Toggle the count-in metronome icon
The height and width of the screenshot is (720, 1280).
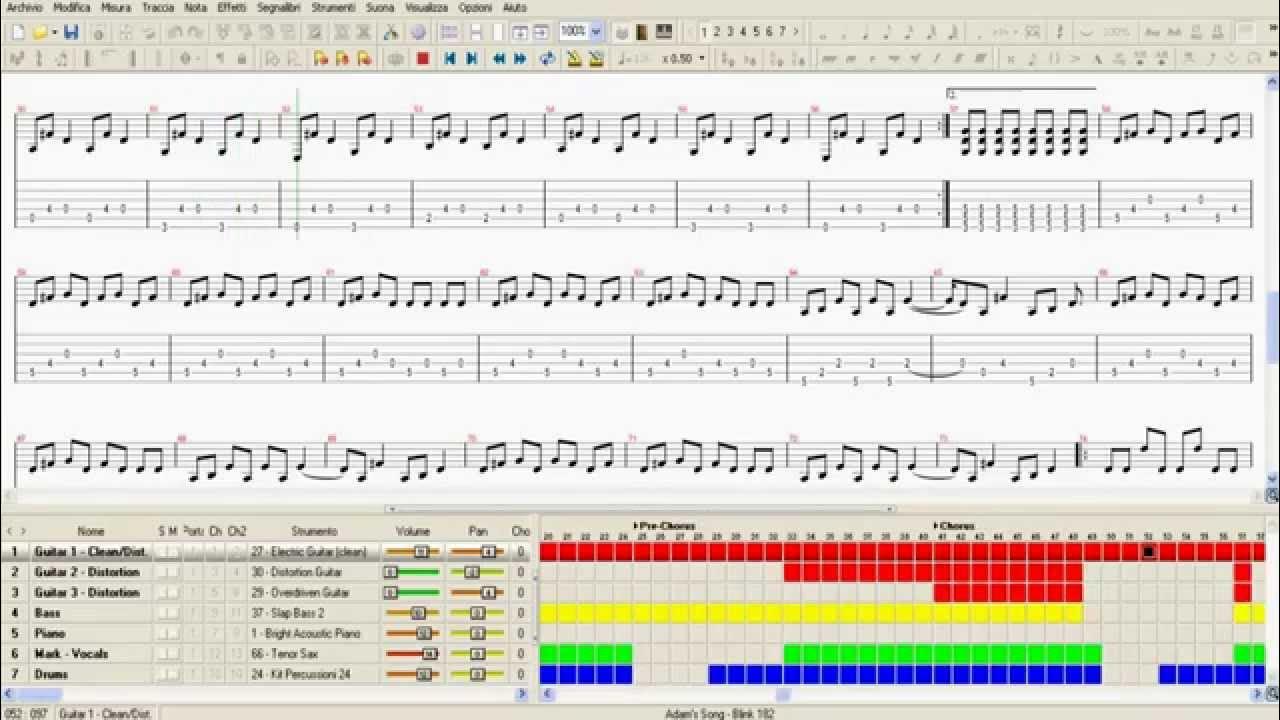596,59
